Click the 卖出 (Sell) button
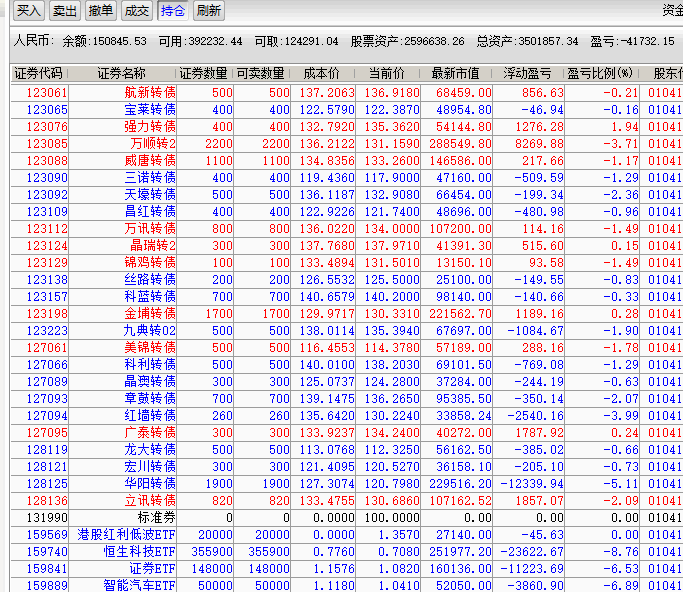This screenshot has height=592, width=683. click(x=65, y=11)
